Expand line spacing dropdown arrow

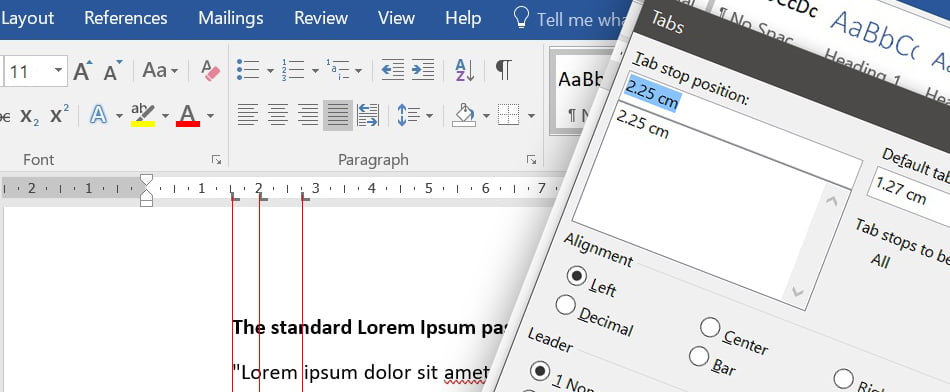tap(429, 116)
